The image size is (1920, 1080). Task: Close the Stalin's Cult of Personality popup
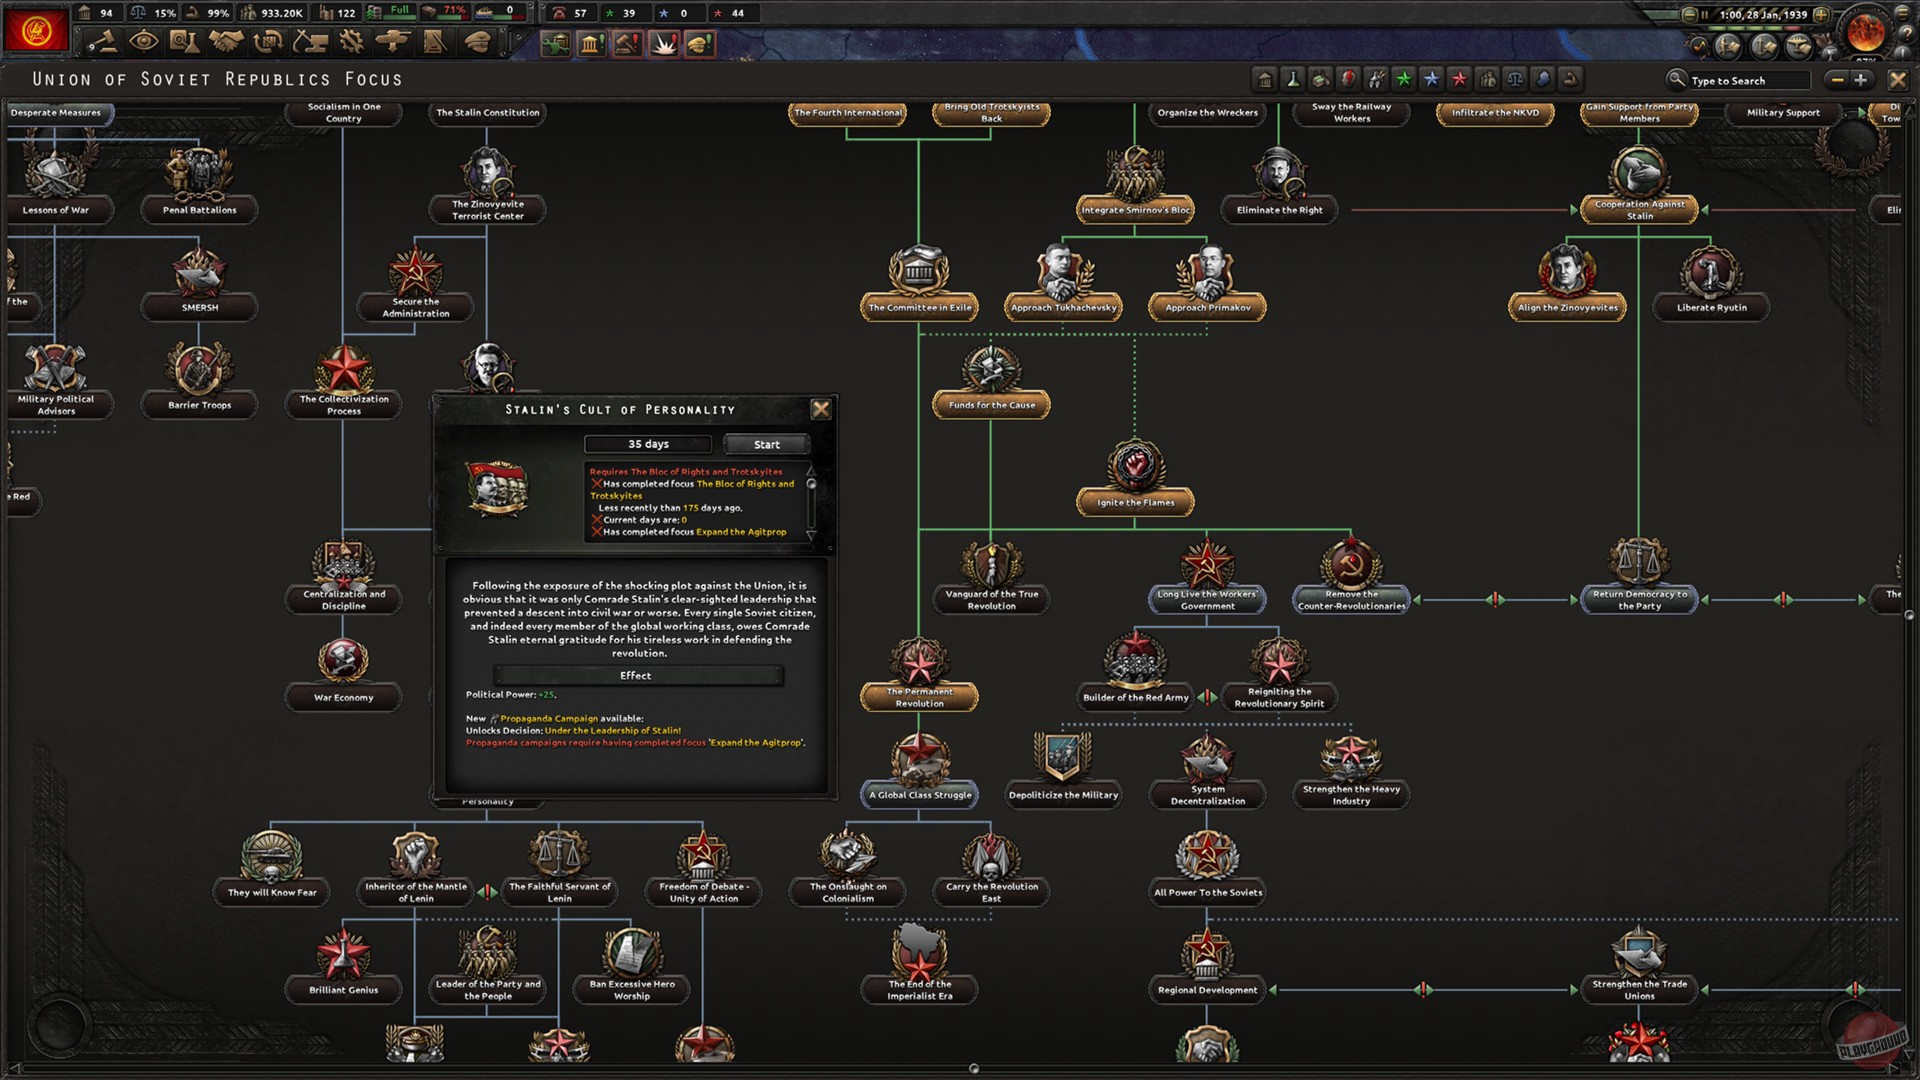pos(821,409)
